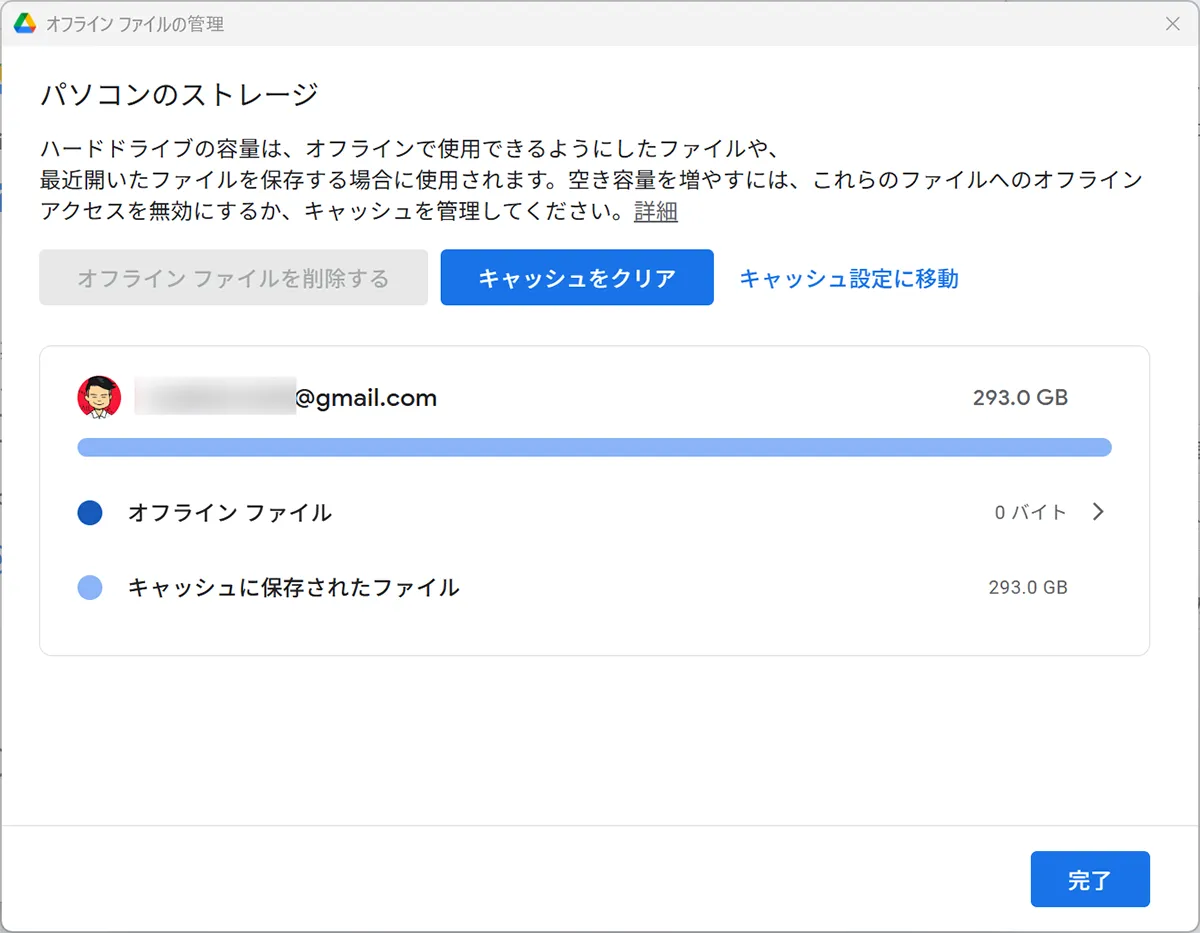The width and height of the screenshot is (1200, 933).
Task: Click the account total 293.0 GB beside email
Action: (x=1020, y=398)
